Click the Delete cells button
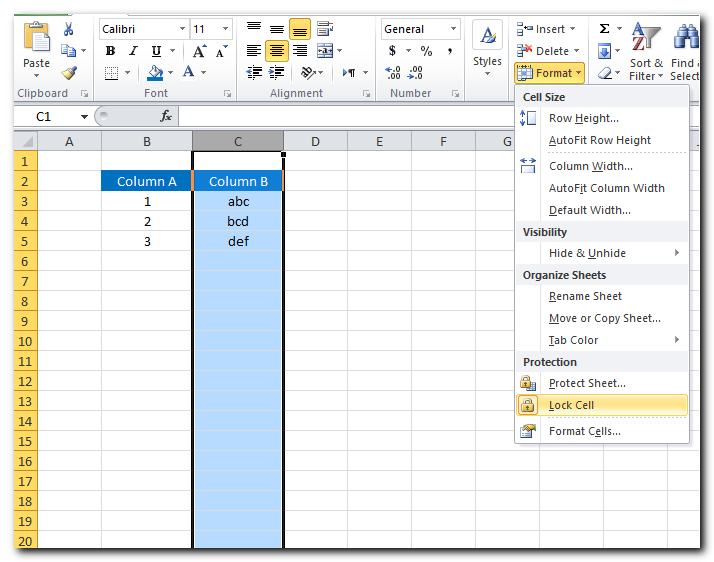 click(545, 51)
